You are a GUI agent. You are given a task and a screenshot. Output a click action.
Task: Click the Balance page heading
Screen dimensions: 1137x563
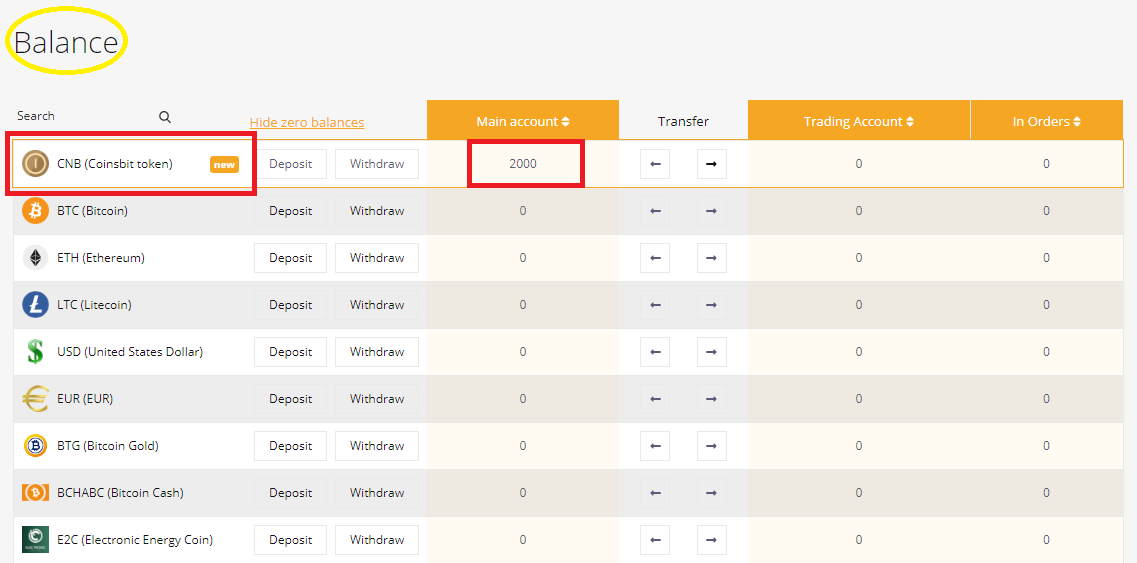[66, 43]
